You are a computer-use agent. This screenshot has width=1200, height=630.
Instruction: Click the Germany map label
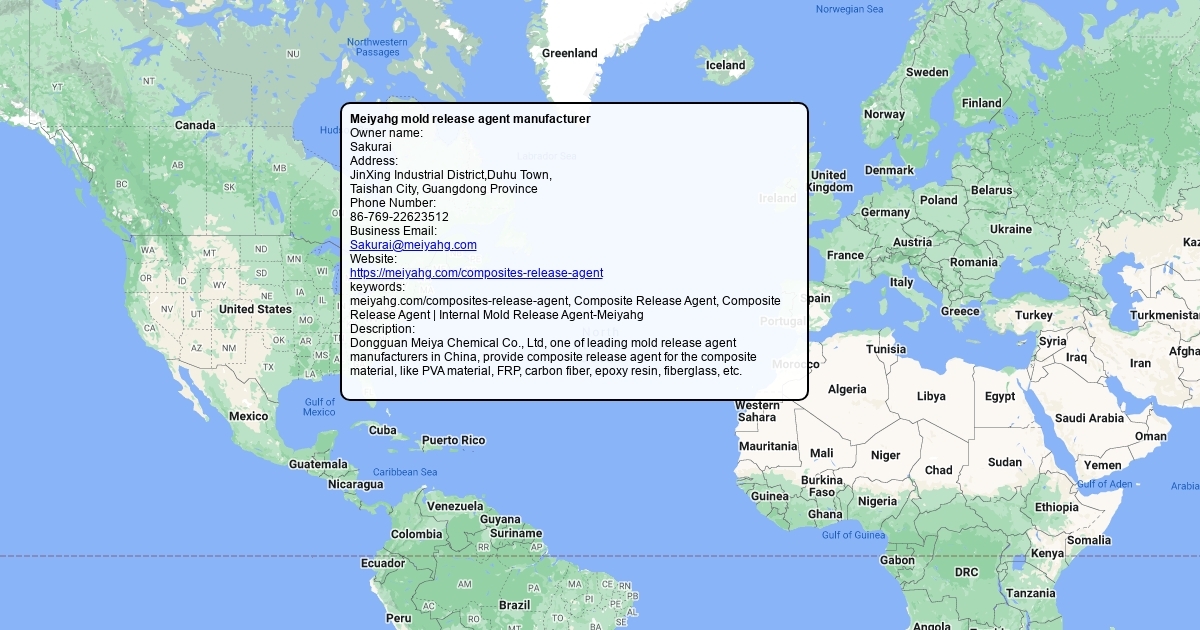coord(885,213)
